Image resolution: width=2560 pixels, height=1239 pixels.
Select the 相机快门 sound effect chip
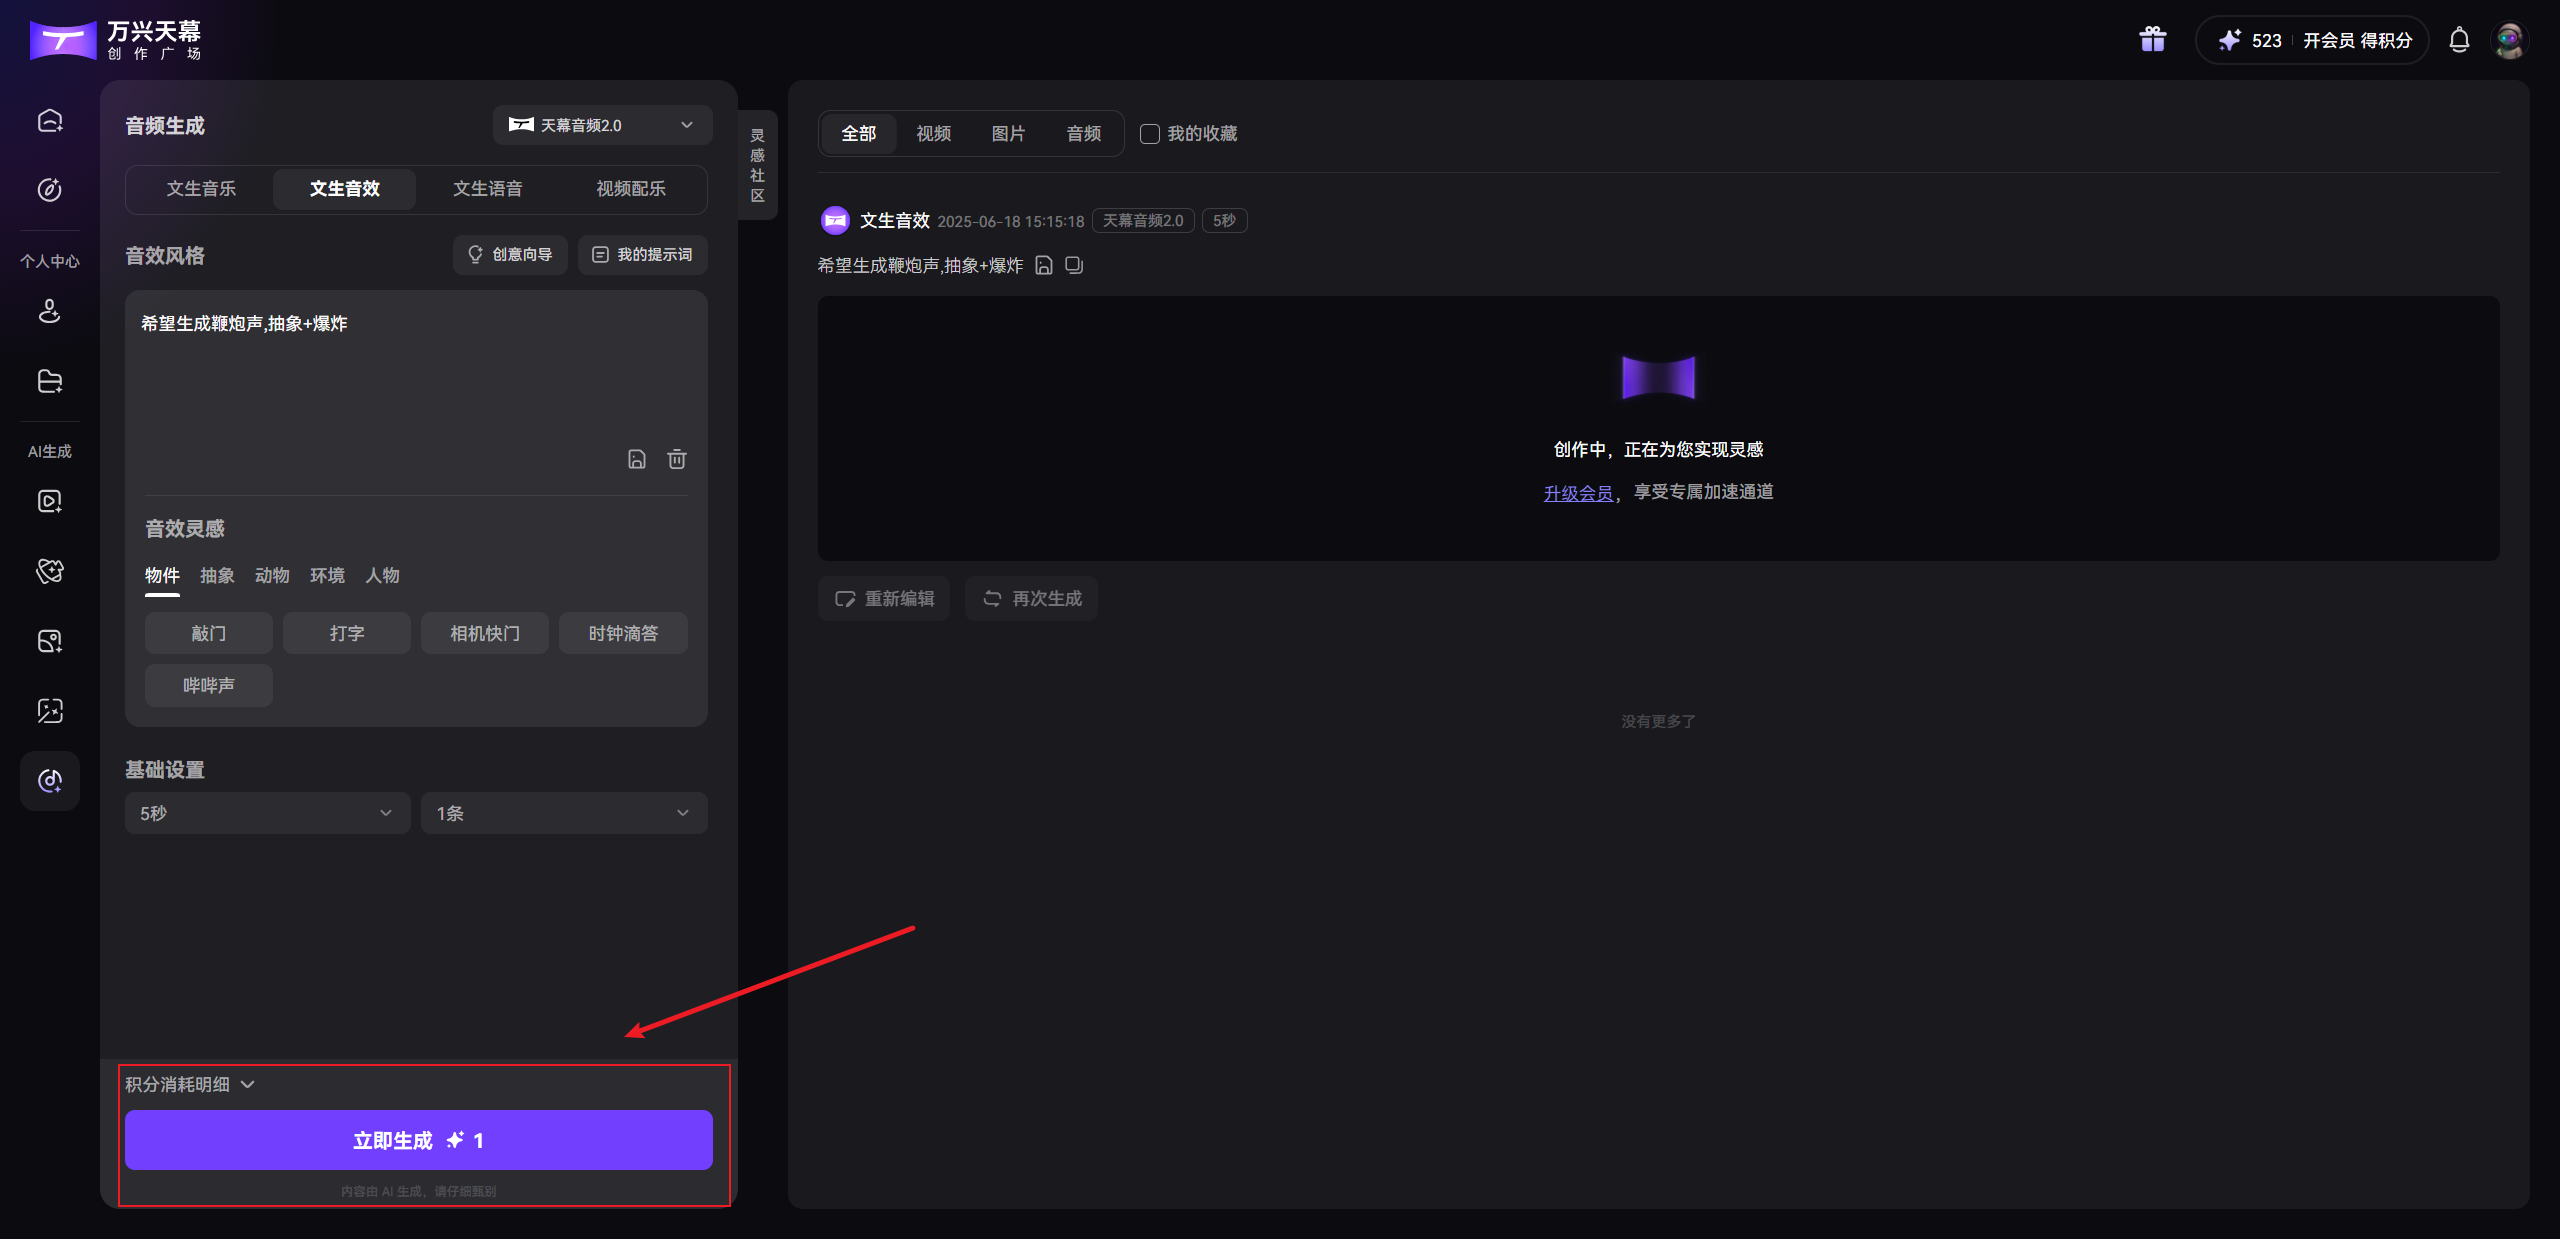coord(485,633)
